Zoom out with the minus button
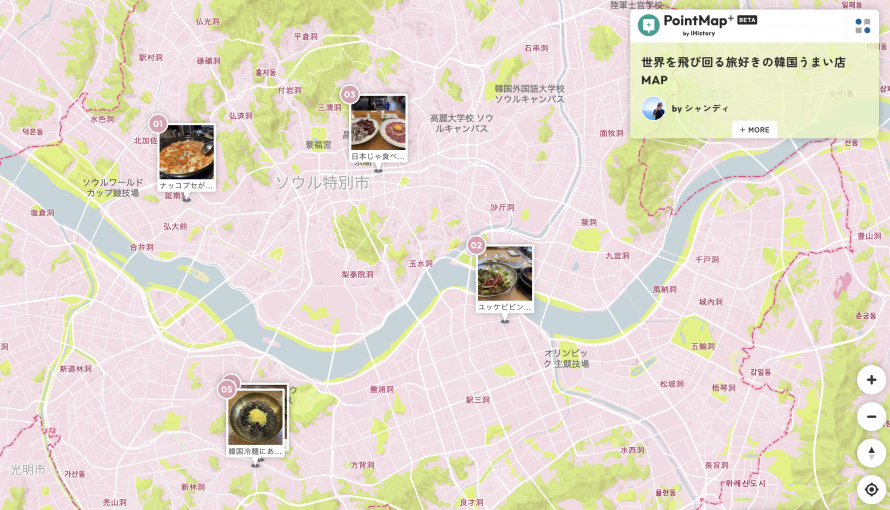This screenshot has width=890, height=510. [871, 417]
